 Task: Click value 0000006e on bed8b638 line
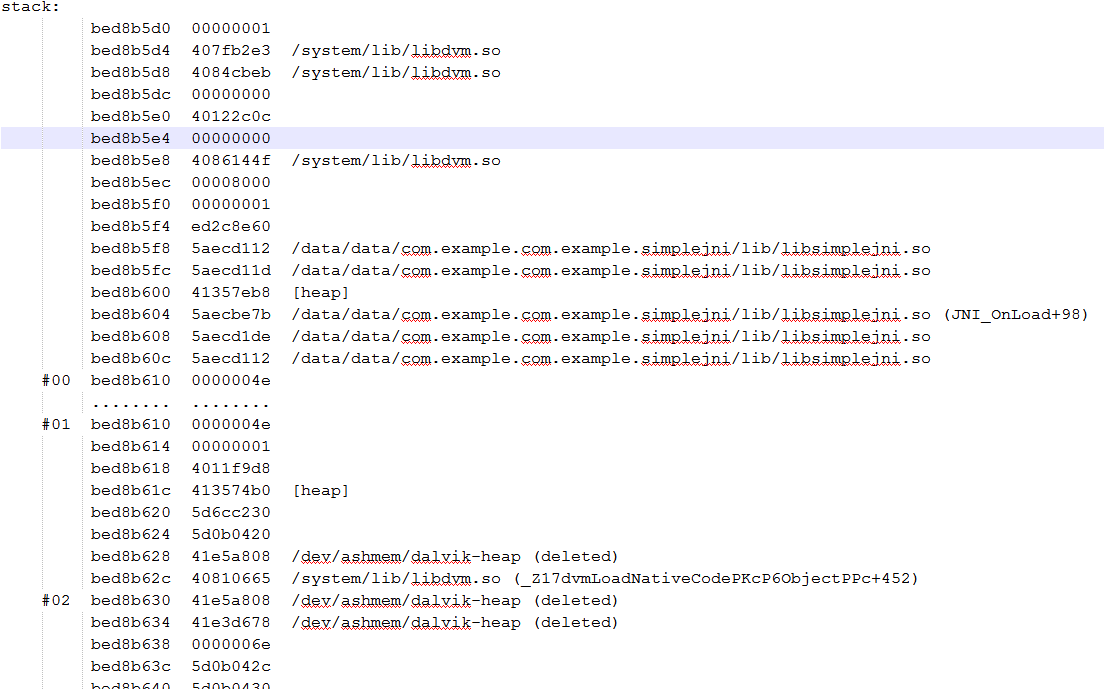231,645
